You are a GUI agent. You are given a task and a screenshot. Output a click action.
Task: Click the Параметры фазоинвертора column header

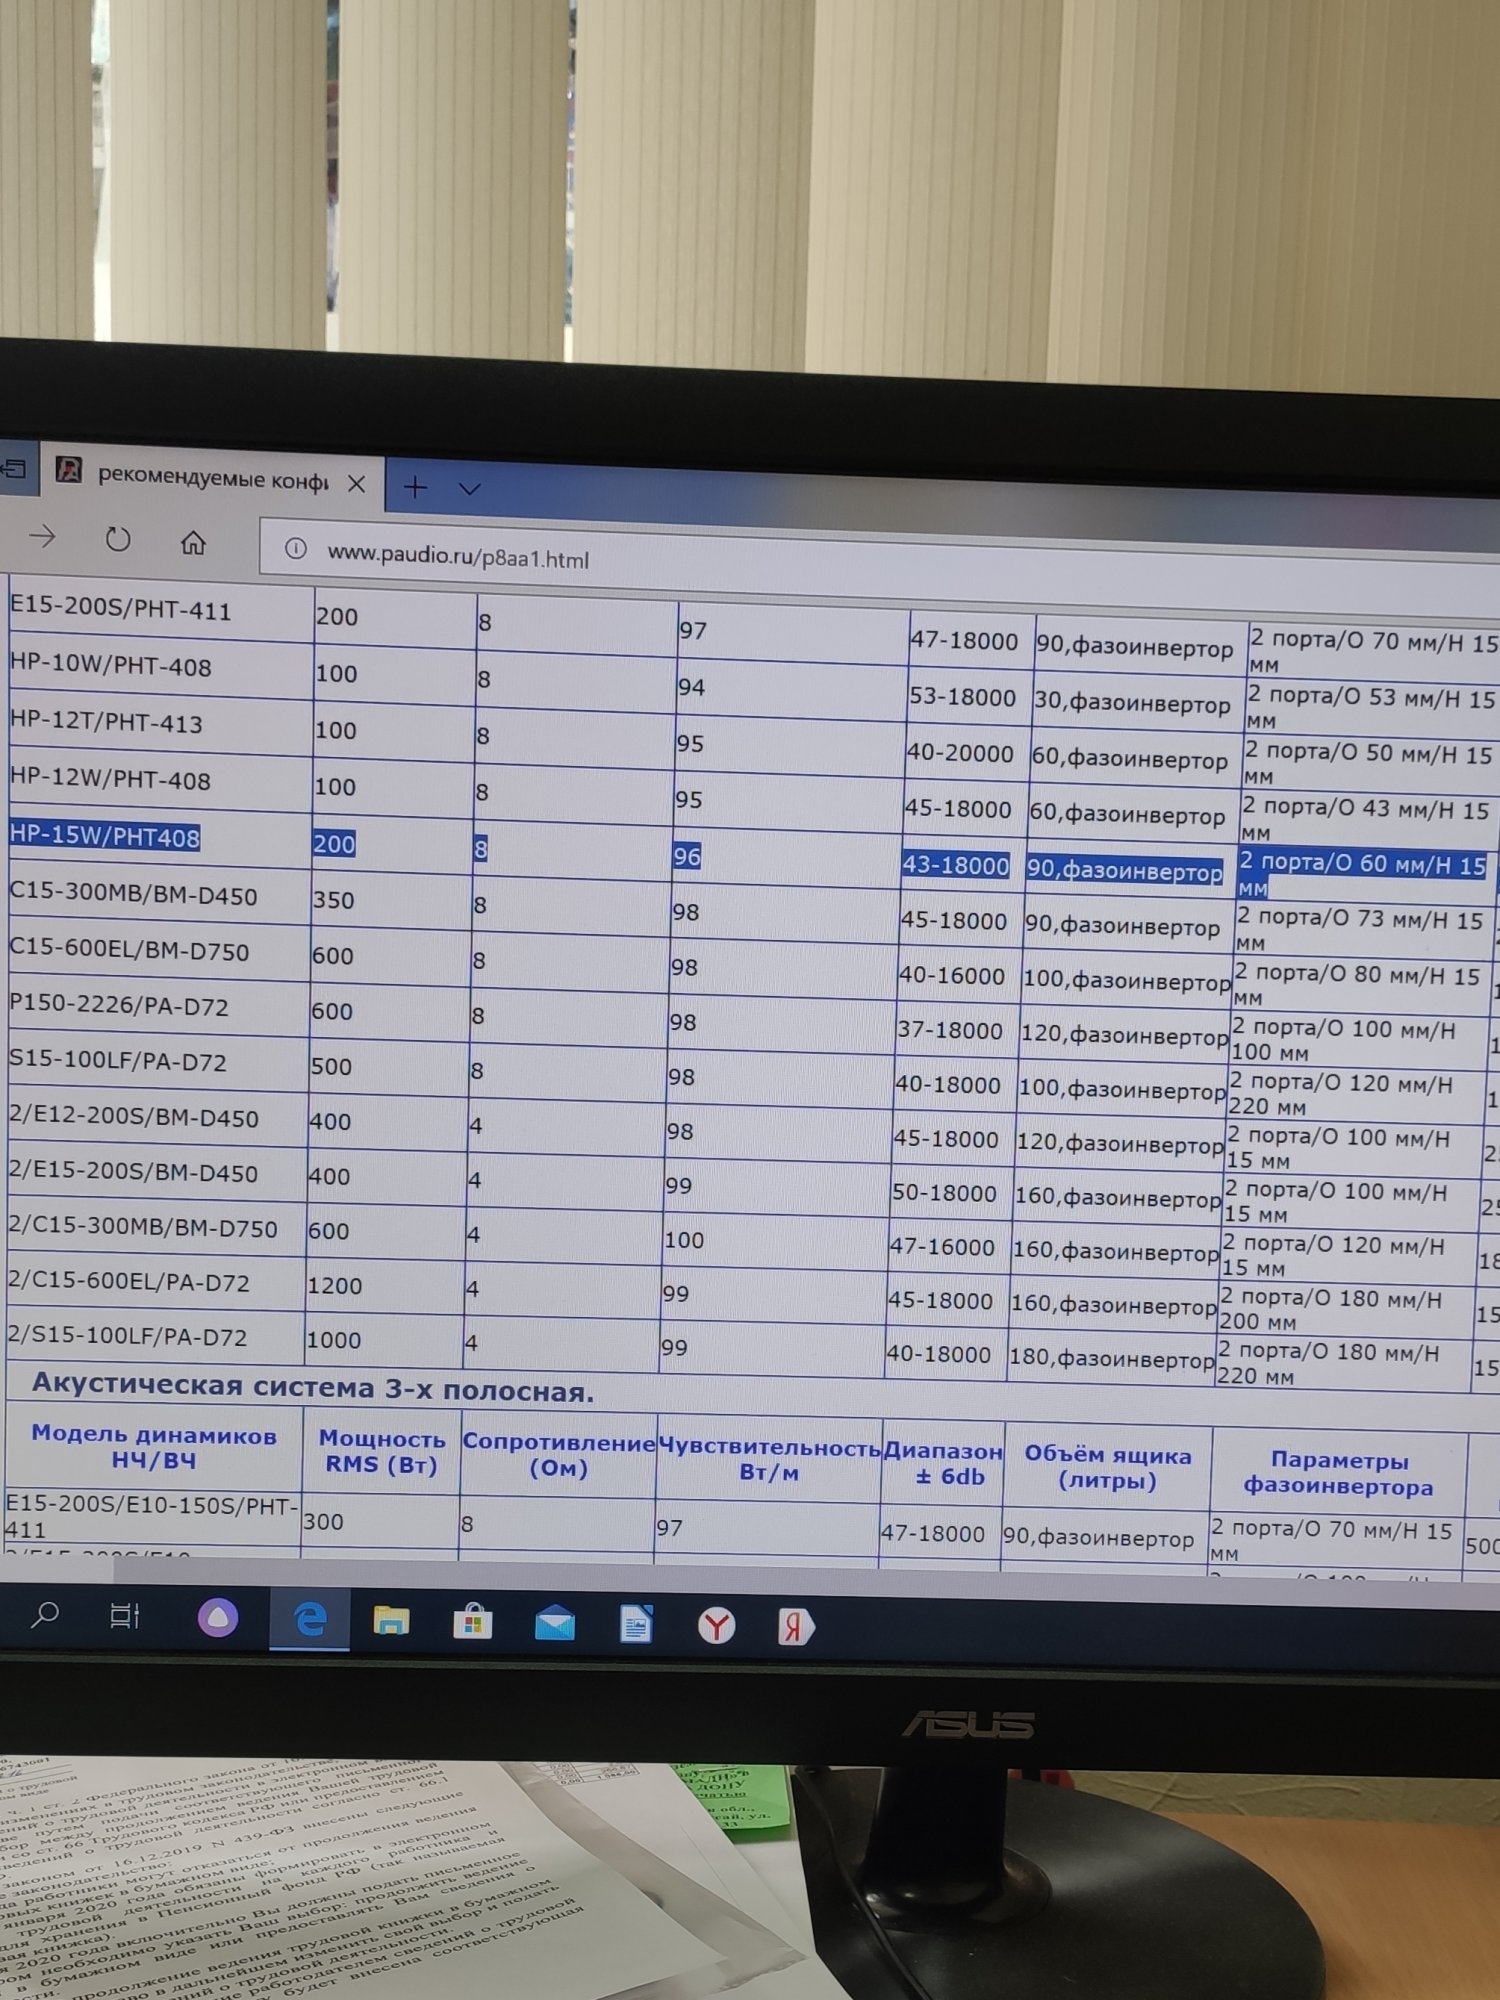tap(1338, 1473)
